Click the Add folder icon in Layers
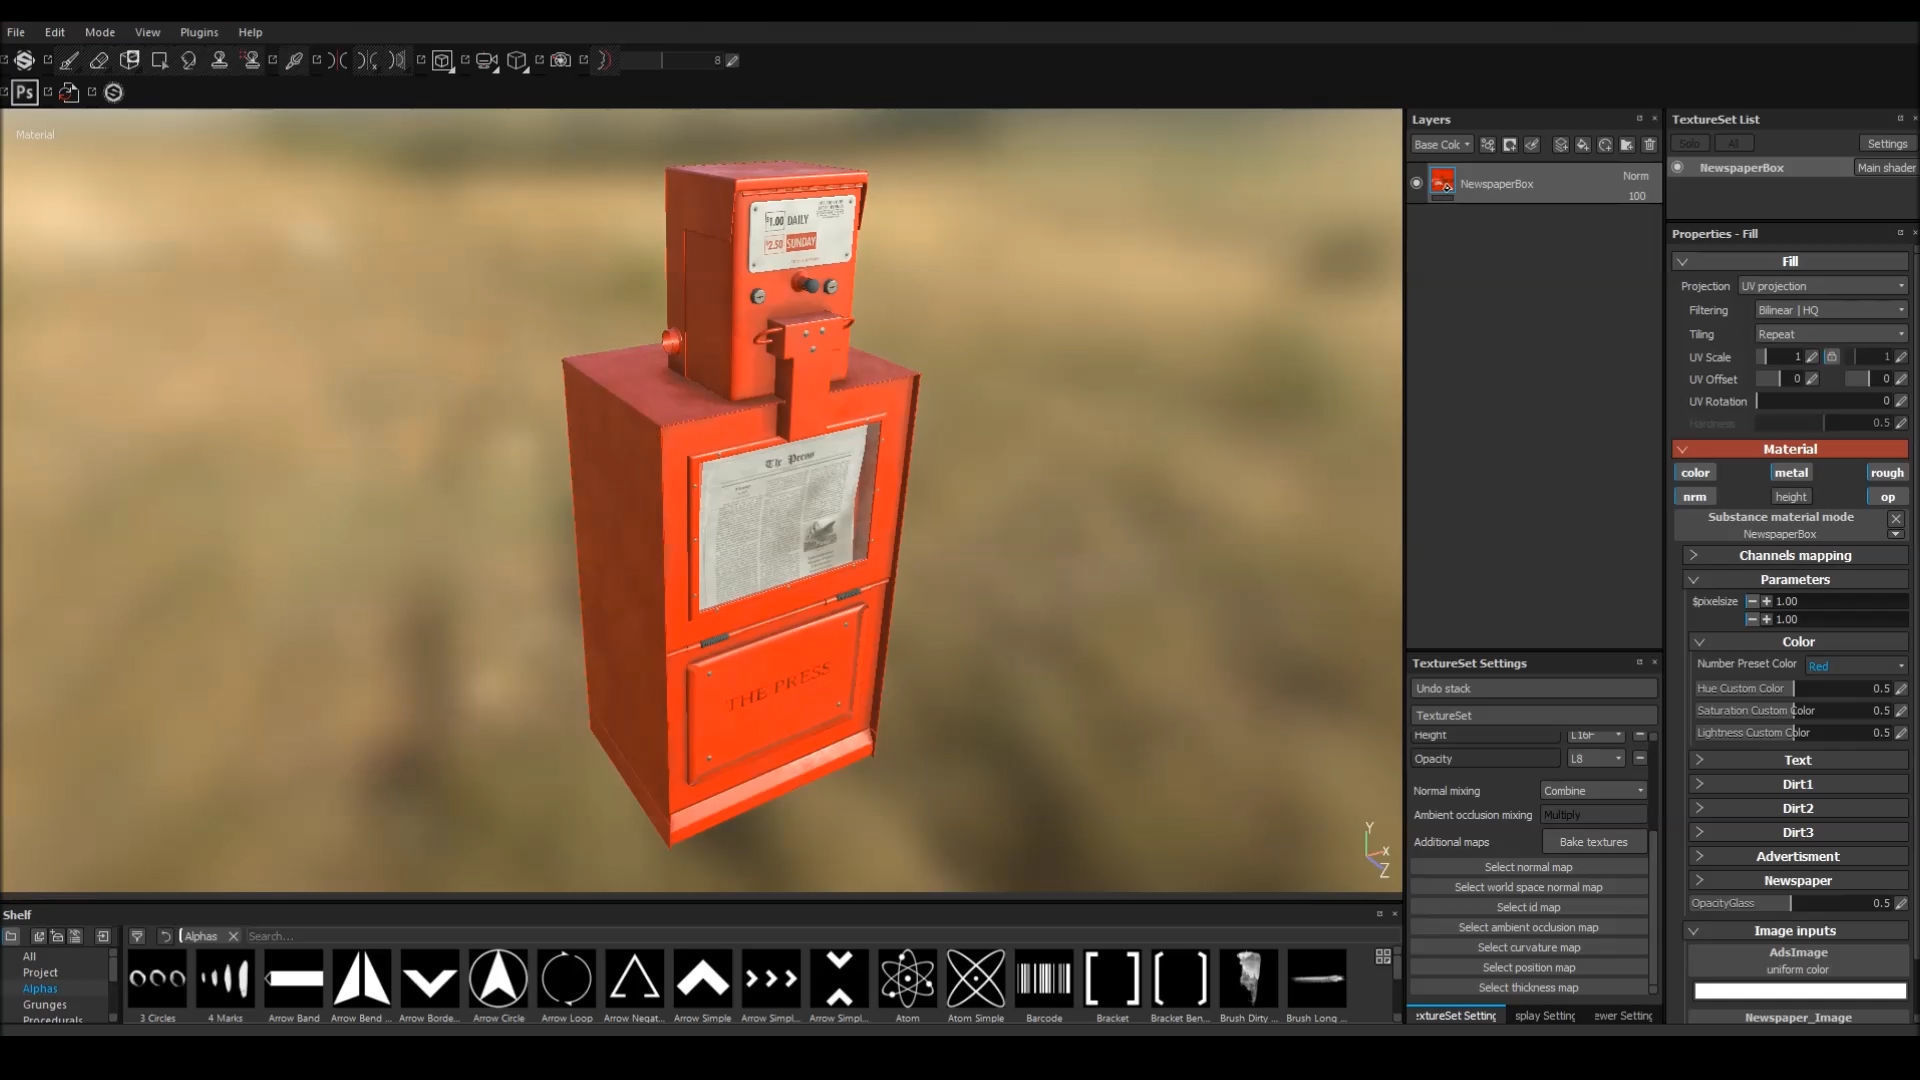Viewport: 1920px width, 1080px height. pyautogui.click(x=1627, y=145)
